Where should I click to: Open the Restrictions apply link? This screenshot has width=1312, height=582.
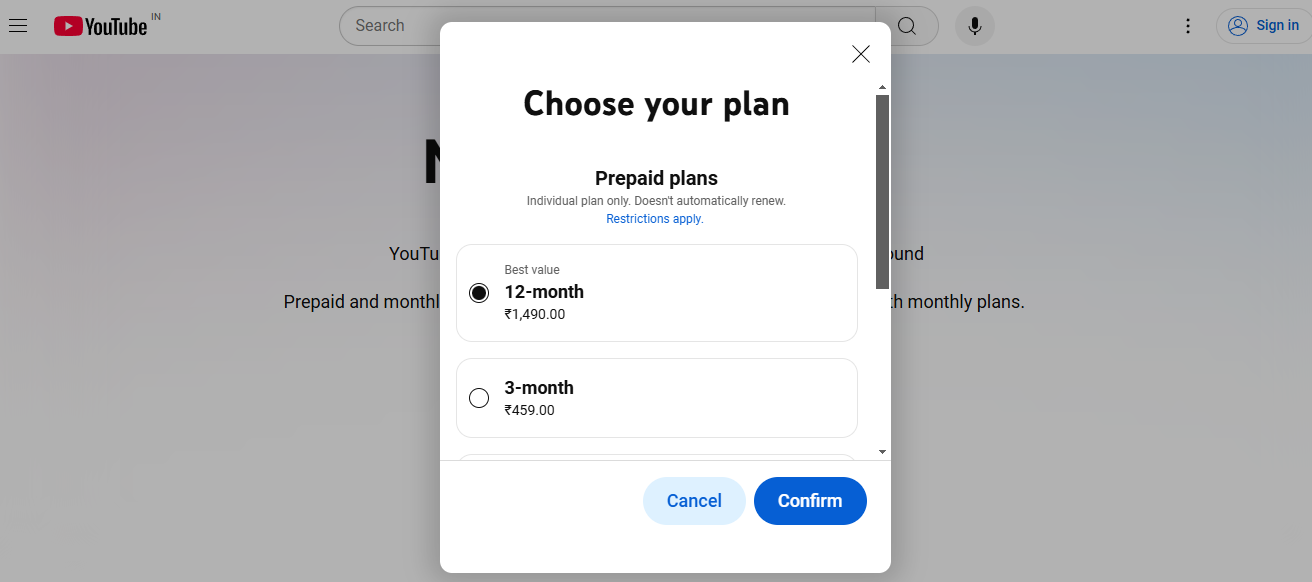coord(655,219)
